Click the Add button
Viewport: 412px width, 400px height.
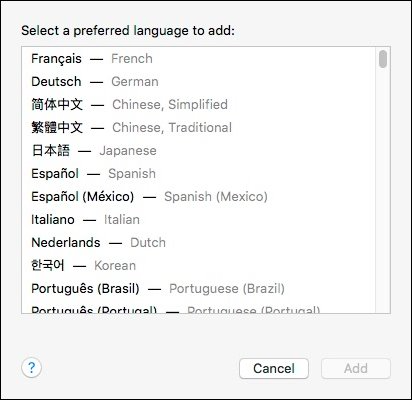[356, 368]
